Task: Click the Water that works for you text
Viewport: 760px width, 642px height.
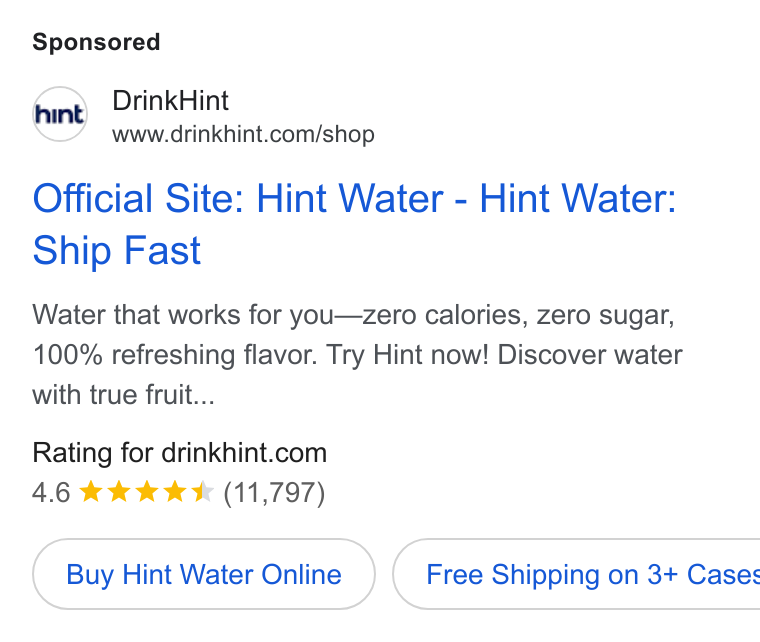Action: pyautogui.click(x=183, y=315)
